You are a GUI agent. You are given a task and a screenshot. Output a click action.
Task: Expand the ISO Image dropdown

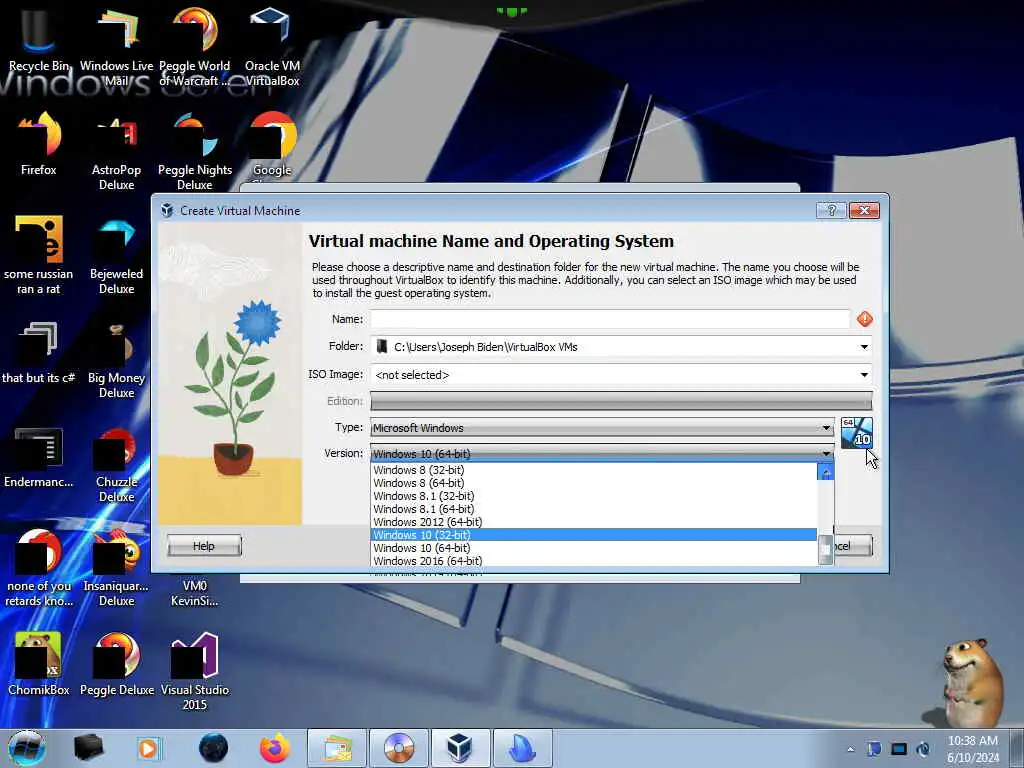click(x=864, y=375)
